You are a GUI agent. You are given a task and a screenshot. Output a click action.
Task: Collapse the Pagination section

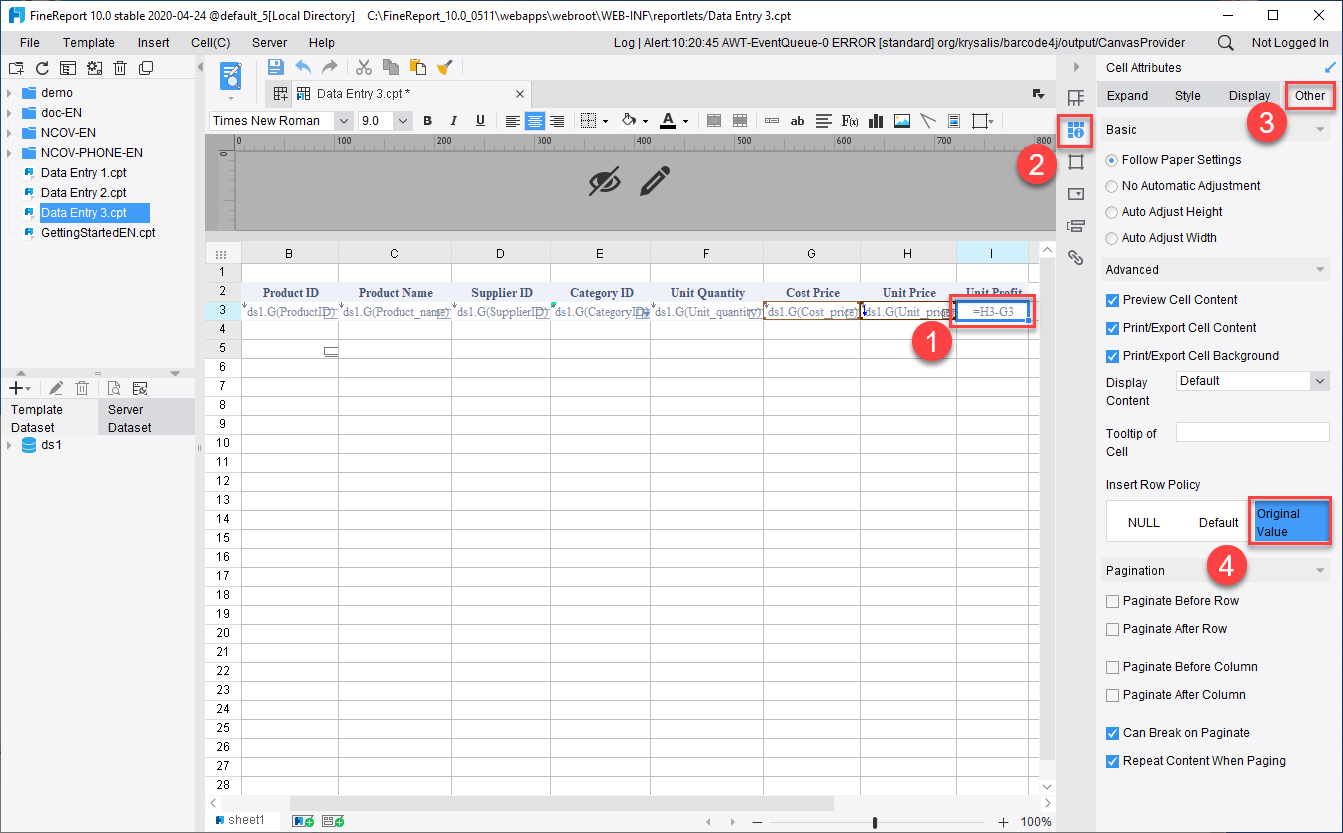point(1322,570)
